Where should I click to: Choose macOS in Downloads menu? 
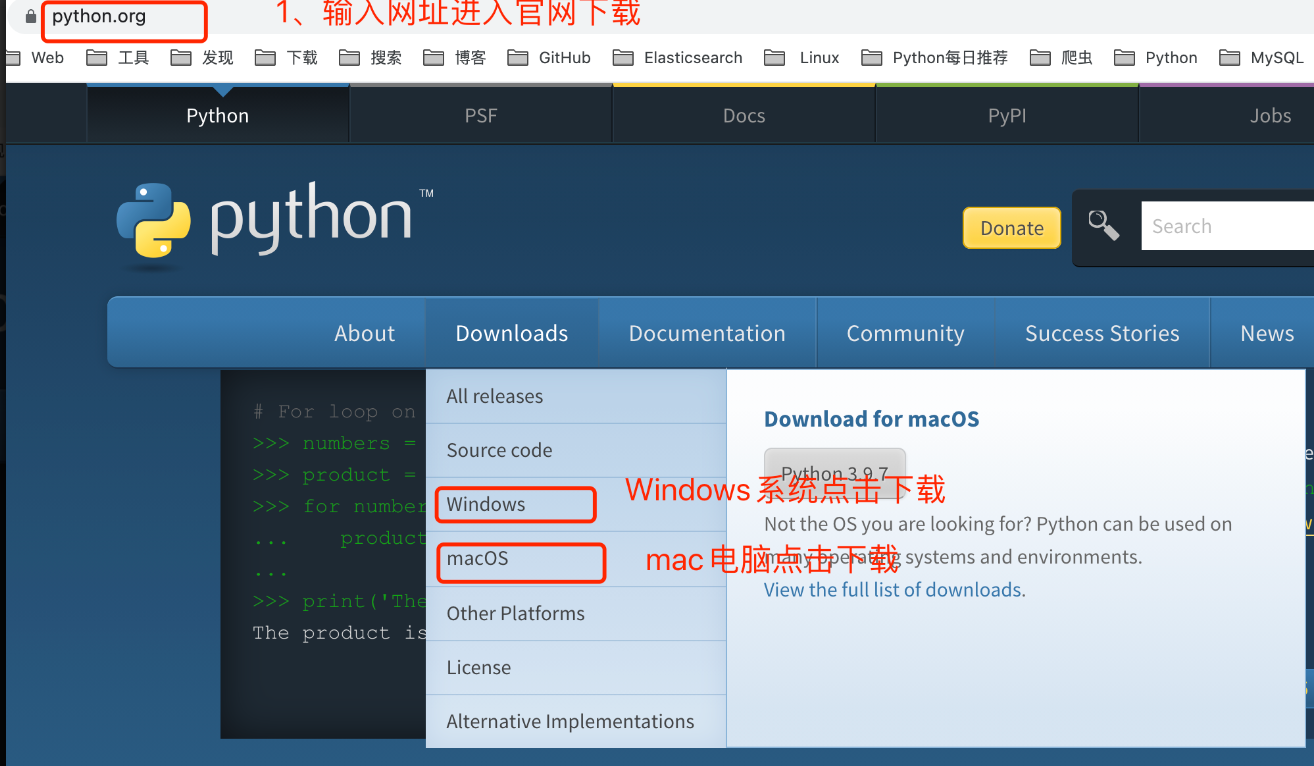tap(576, 558)
